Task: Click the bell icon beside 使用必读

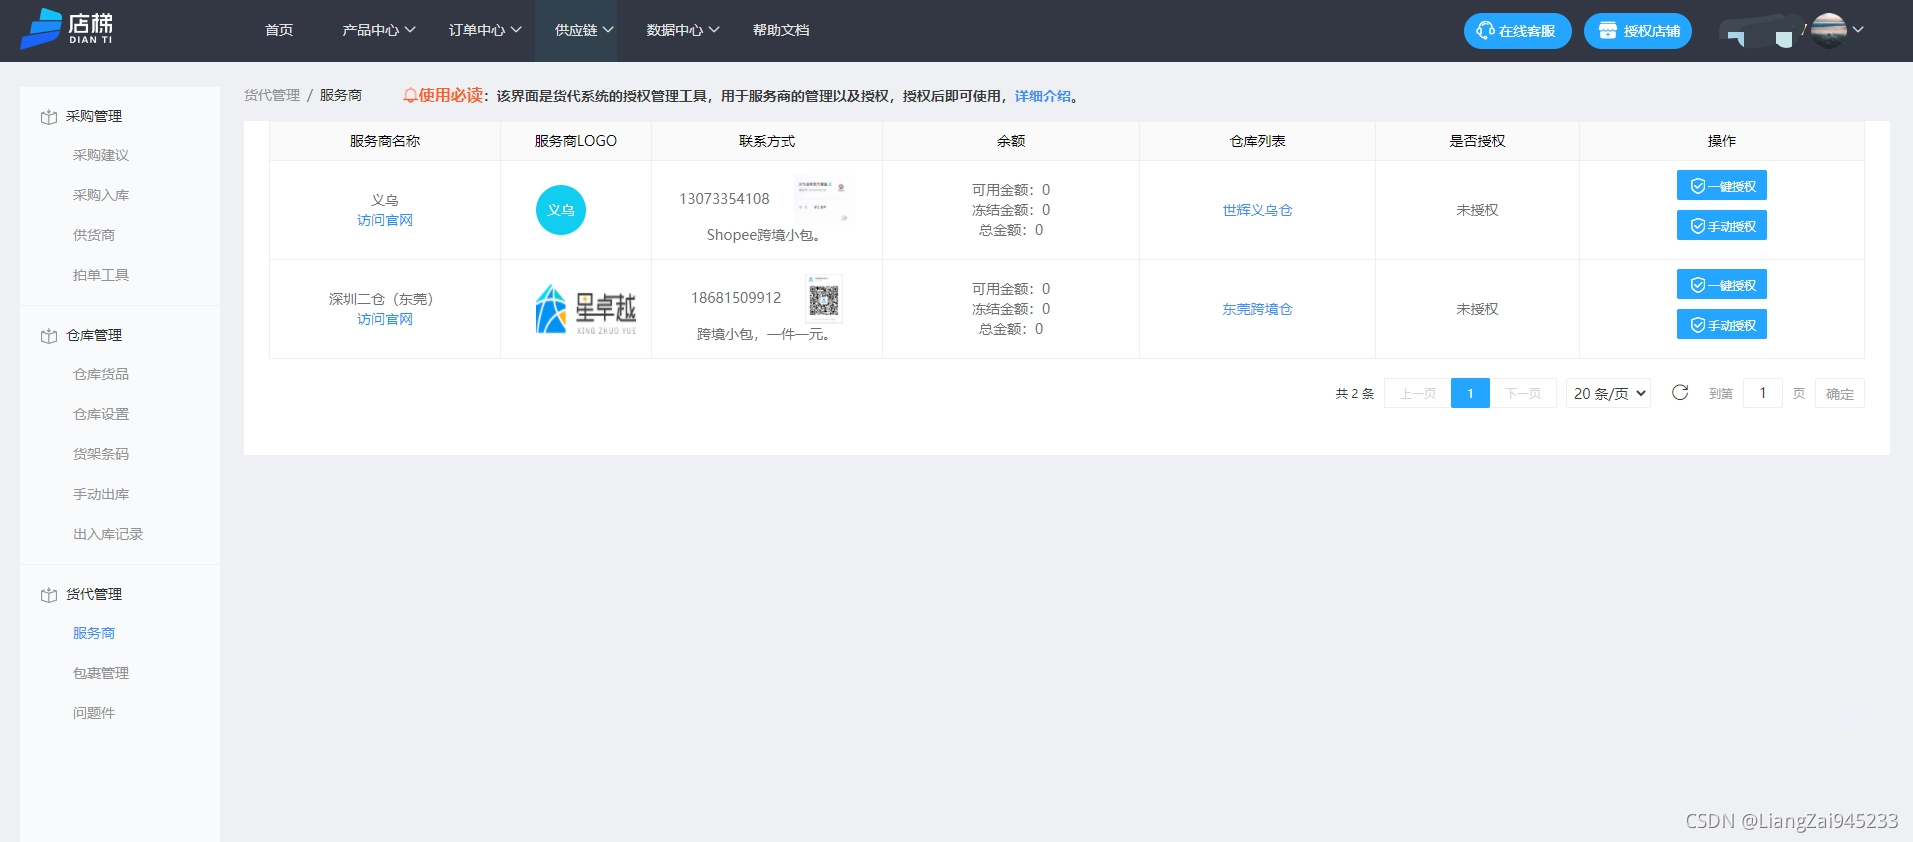Action: point(410,96)
